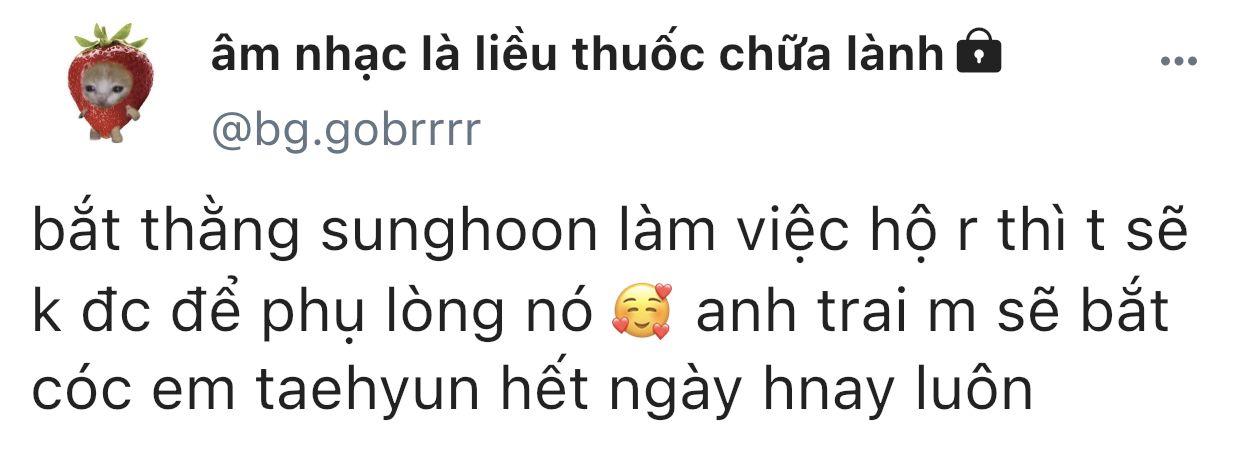Open the three-dot more options menu
Viewport: 1242px width, 465px height.
[1177, 62]
